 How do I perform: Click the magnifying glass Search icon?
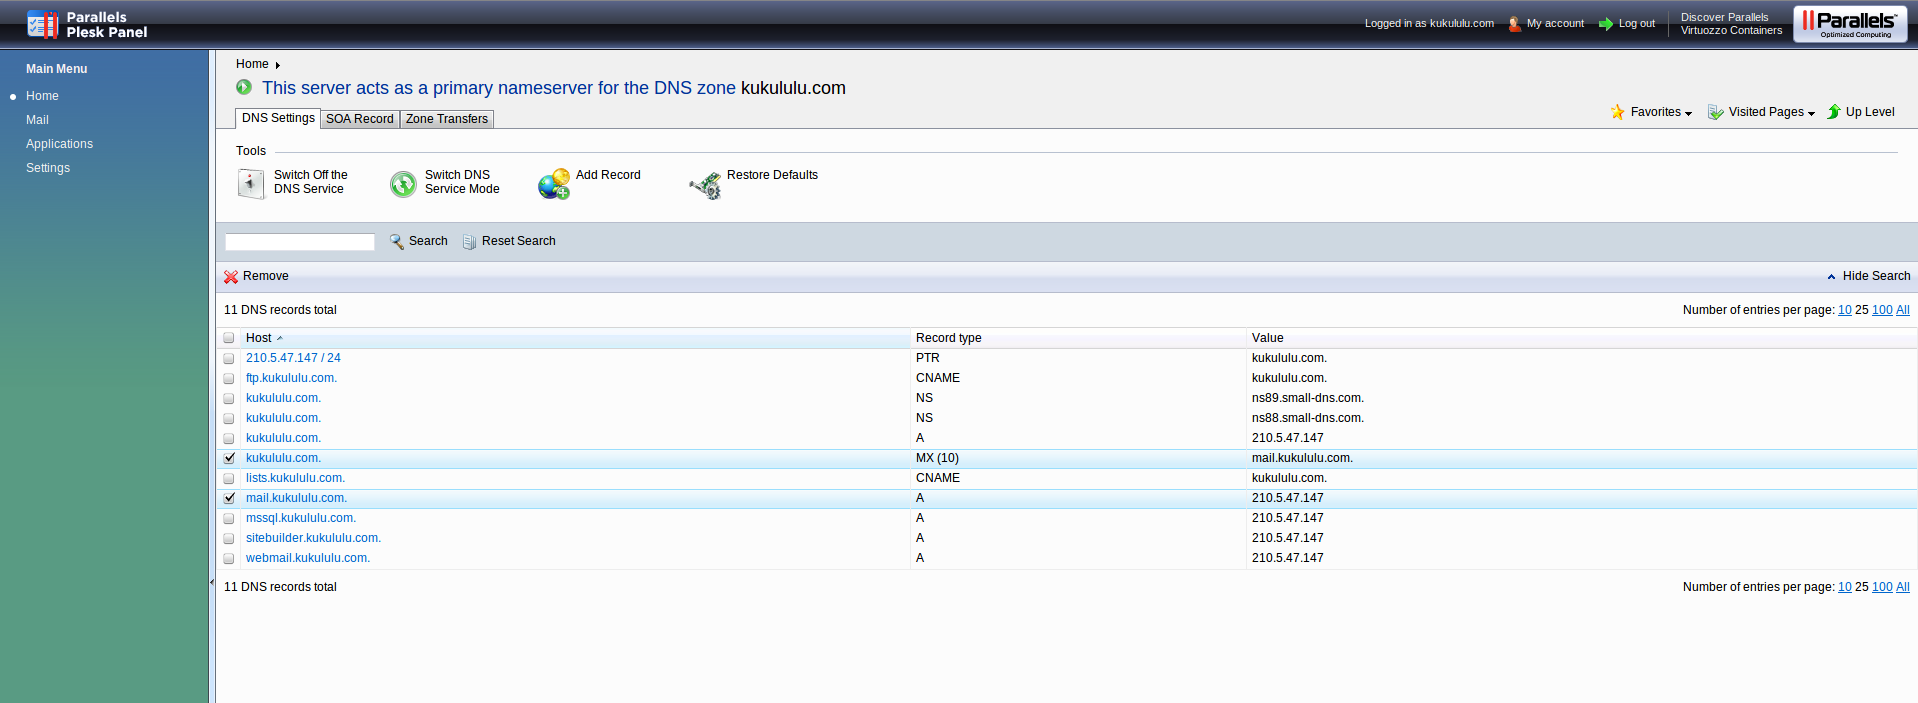[x=397, y=242]
